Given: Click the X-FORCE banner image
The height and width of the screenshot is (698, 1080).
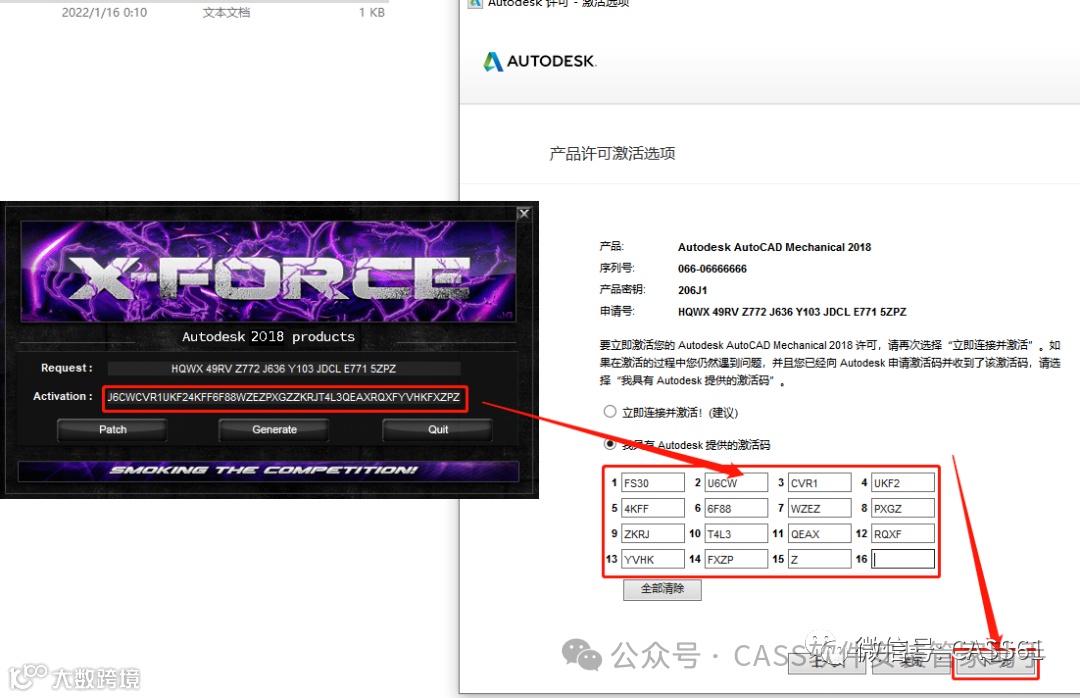Looking at the screenshot, I should [268, 271].
